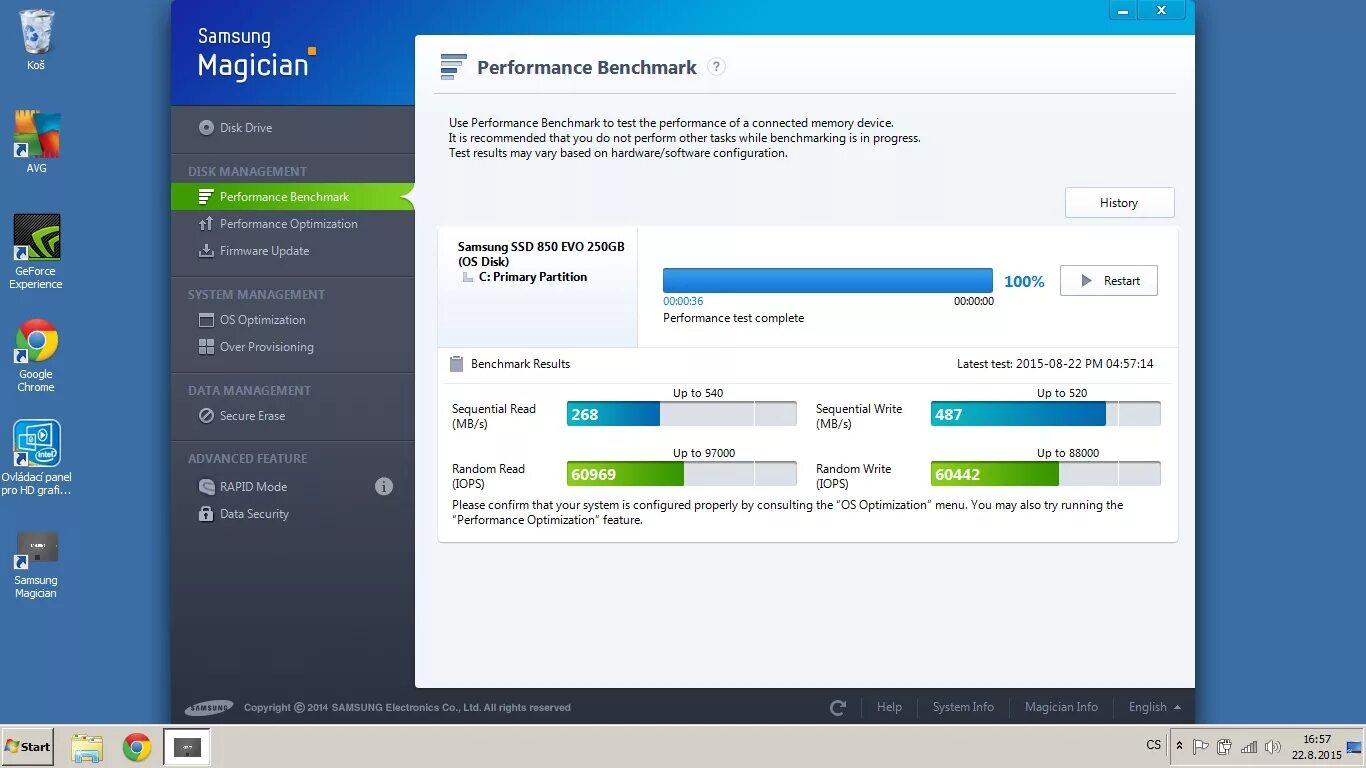Screen dimensions: 1366x768
Task: Click the Performance Benchmark title icon
Action: click(x=453, y=67)
